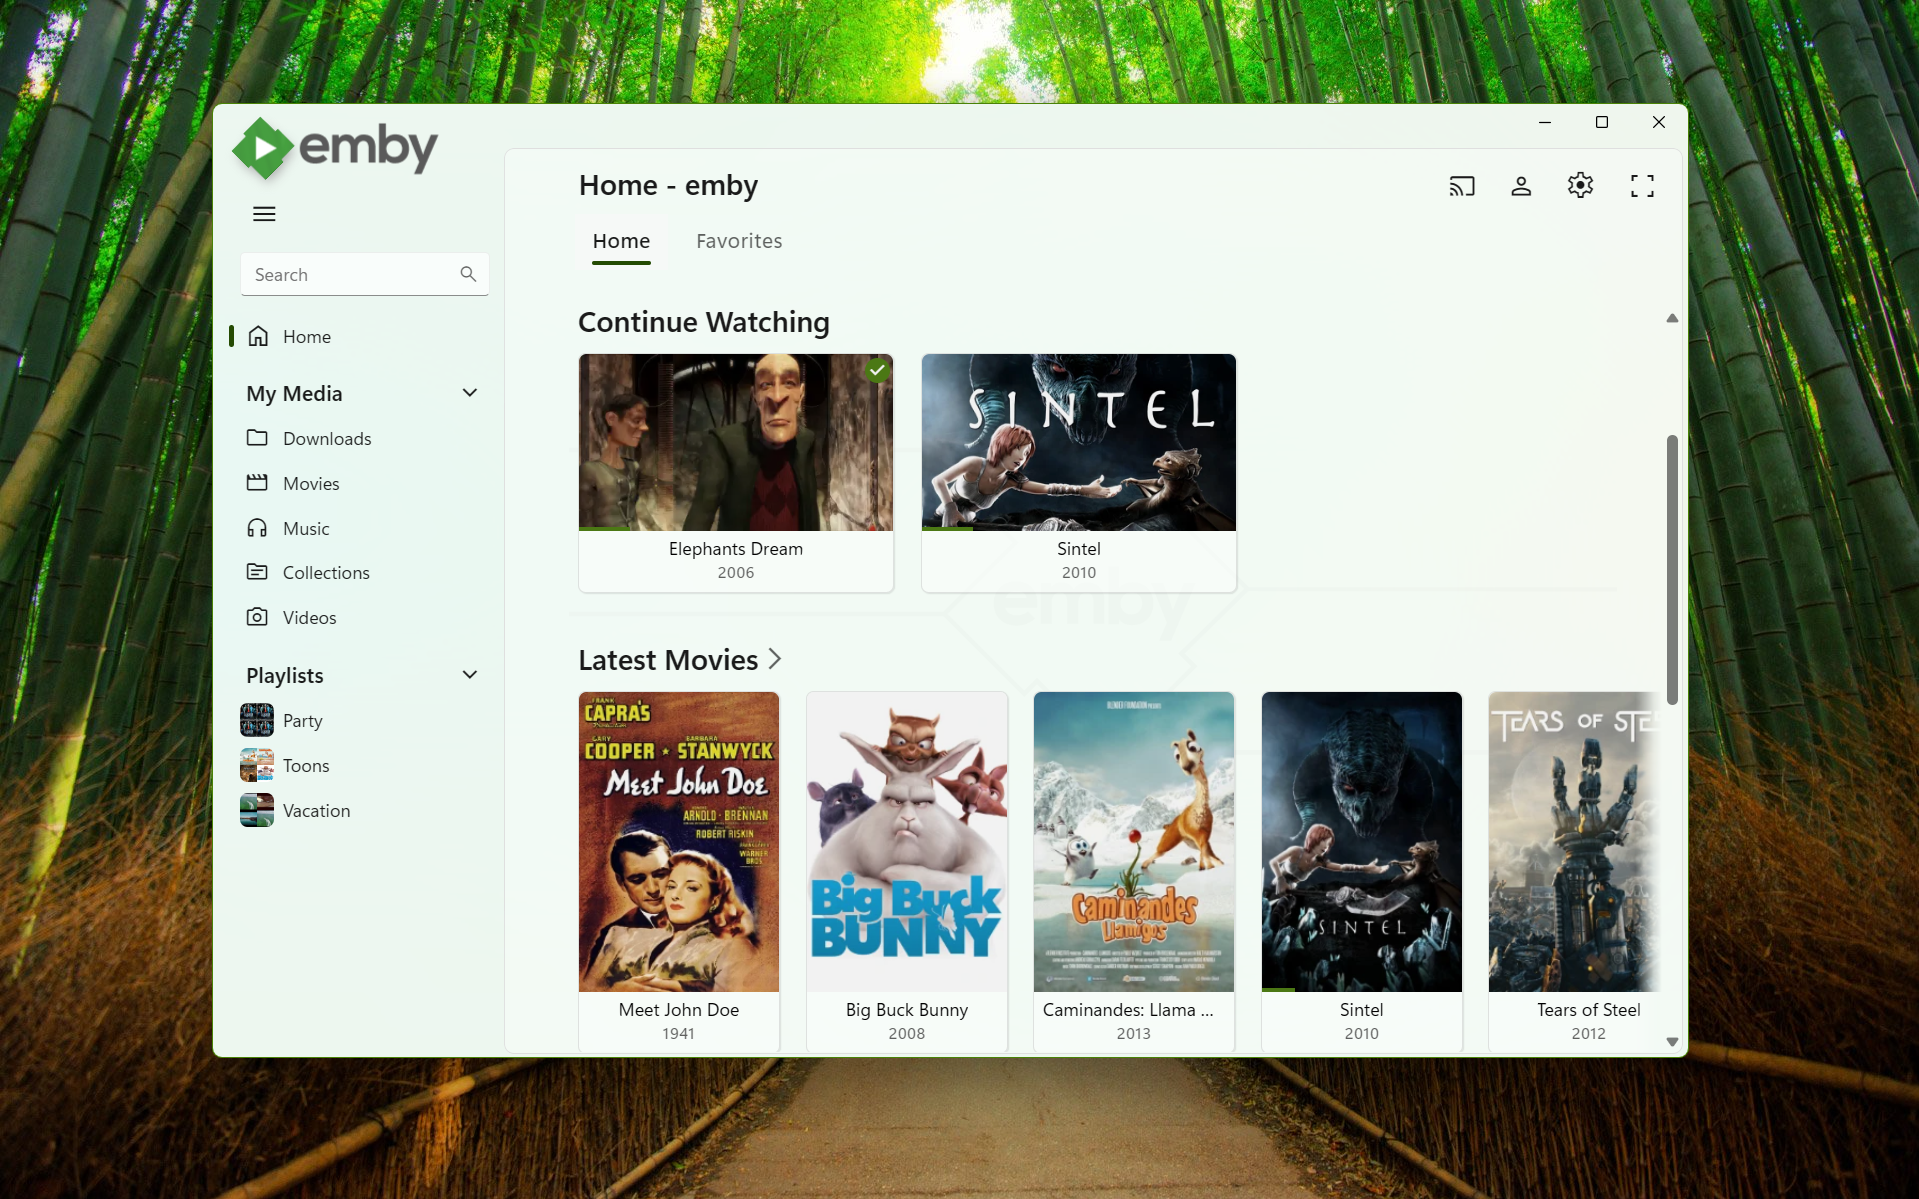This screenshot has width=1919, height=1199.
Task: Open the Cast to device icon
Action: pyautogui.click(x=1462, y=186)
